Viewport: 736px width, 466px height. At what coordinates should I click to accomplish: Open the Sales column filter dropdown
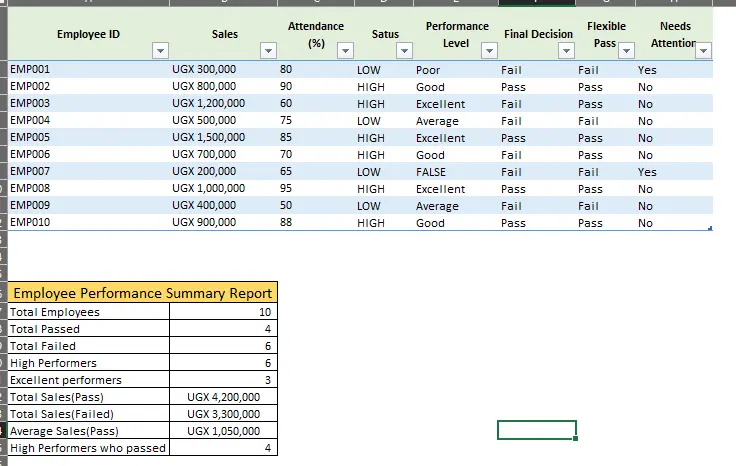(268, 50)
